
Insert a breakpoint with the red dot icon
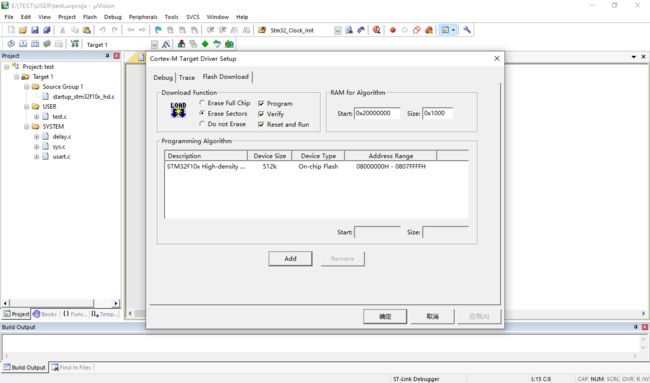393,30
